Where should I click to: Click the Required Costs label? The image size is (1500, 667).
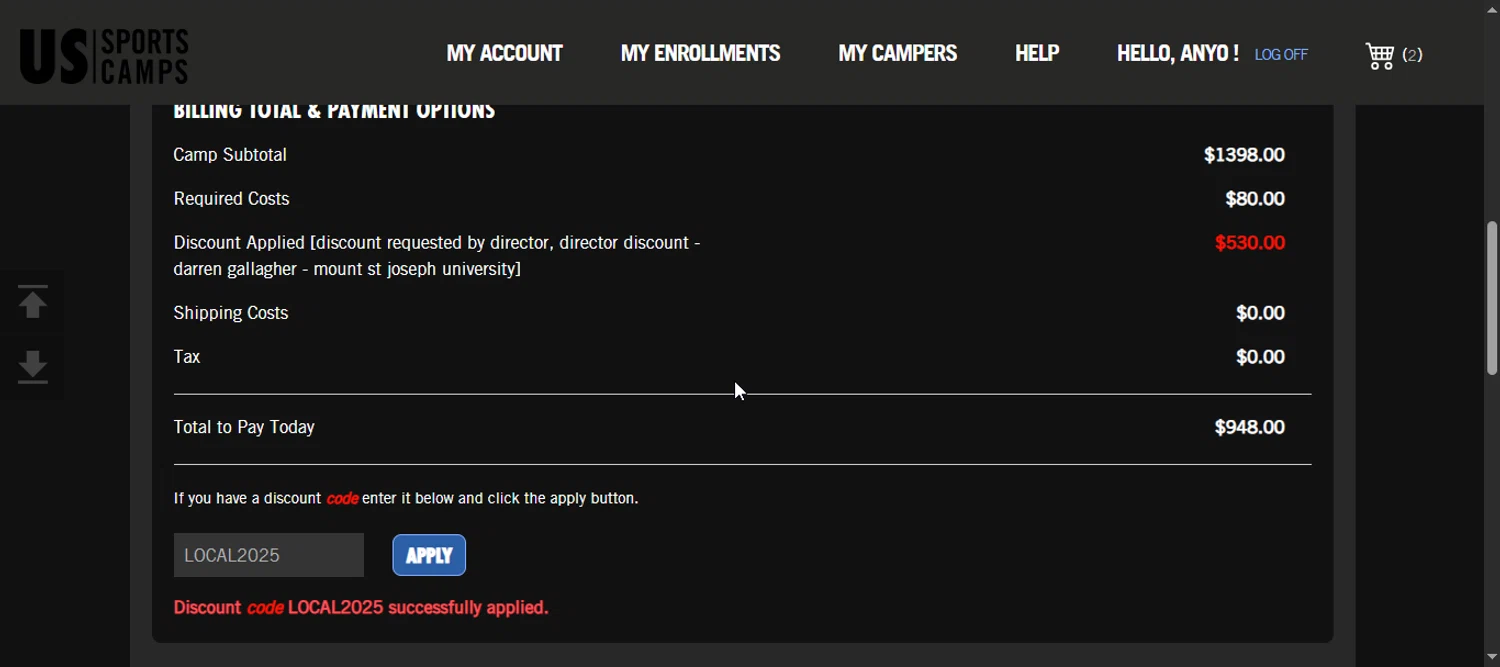click(232, 199)
